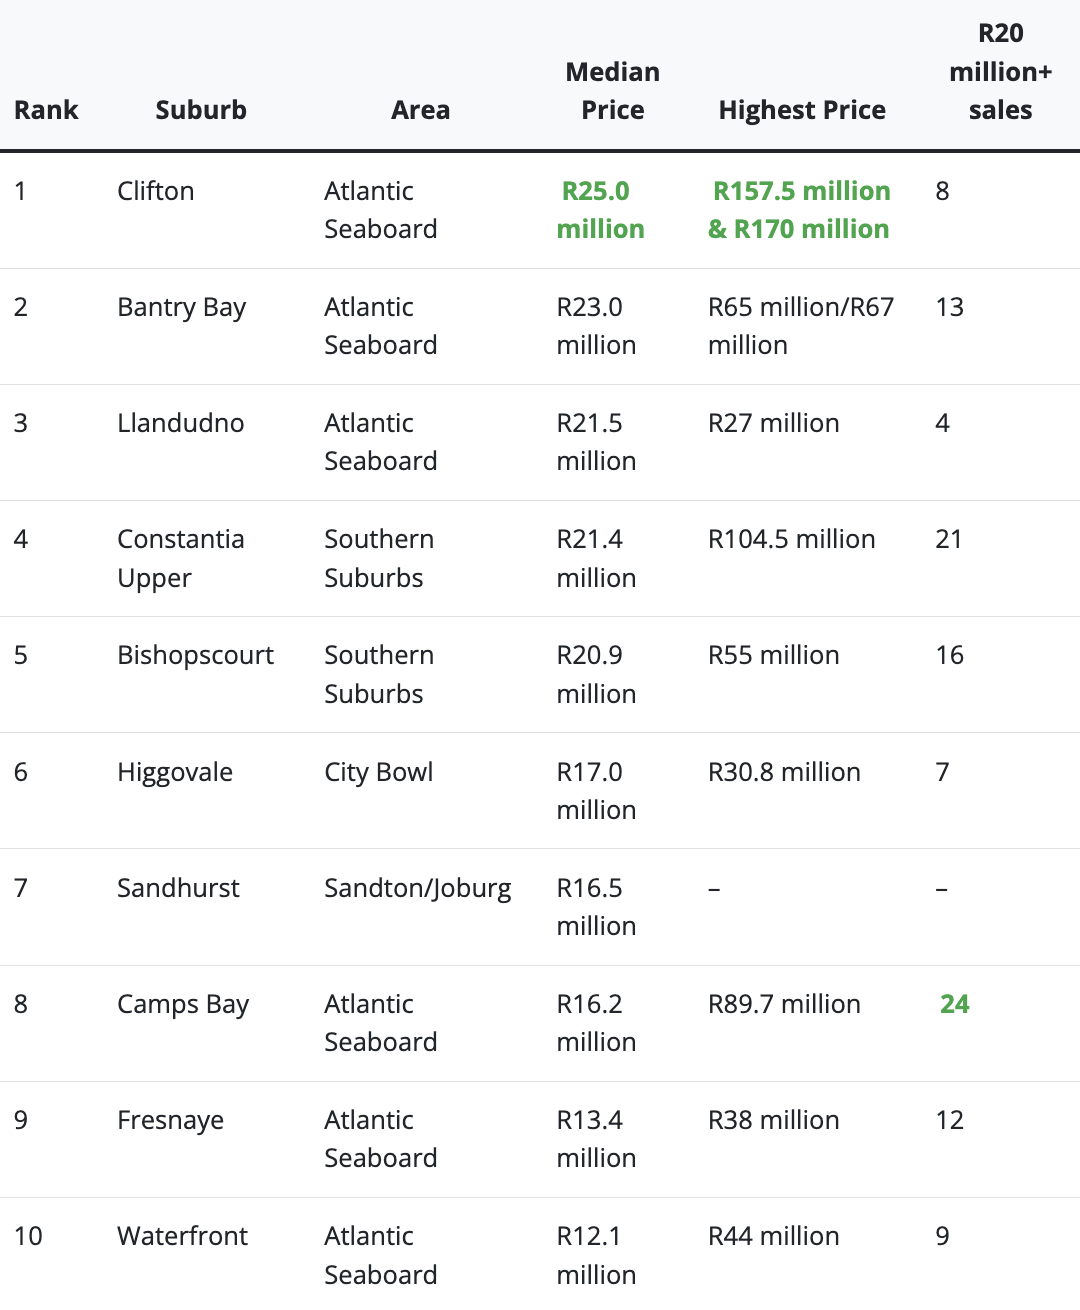Select the Constantia Upper entry

(x=181, y=558)
